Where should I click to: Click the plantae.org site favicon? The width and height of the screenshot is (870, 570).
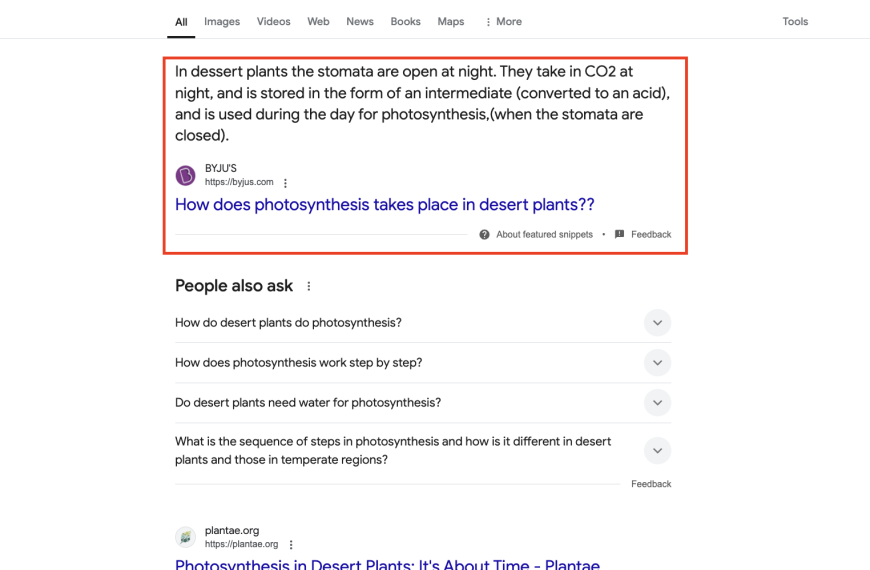click(x=185, y=537)
